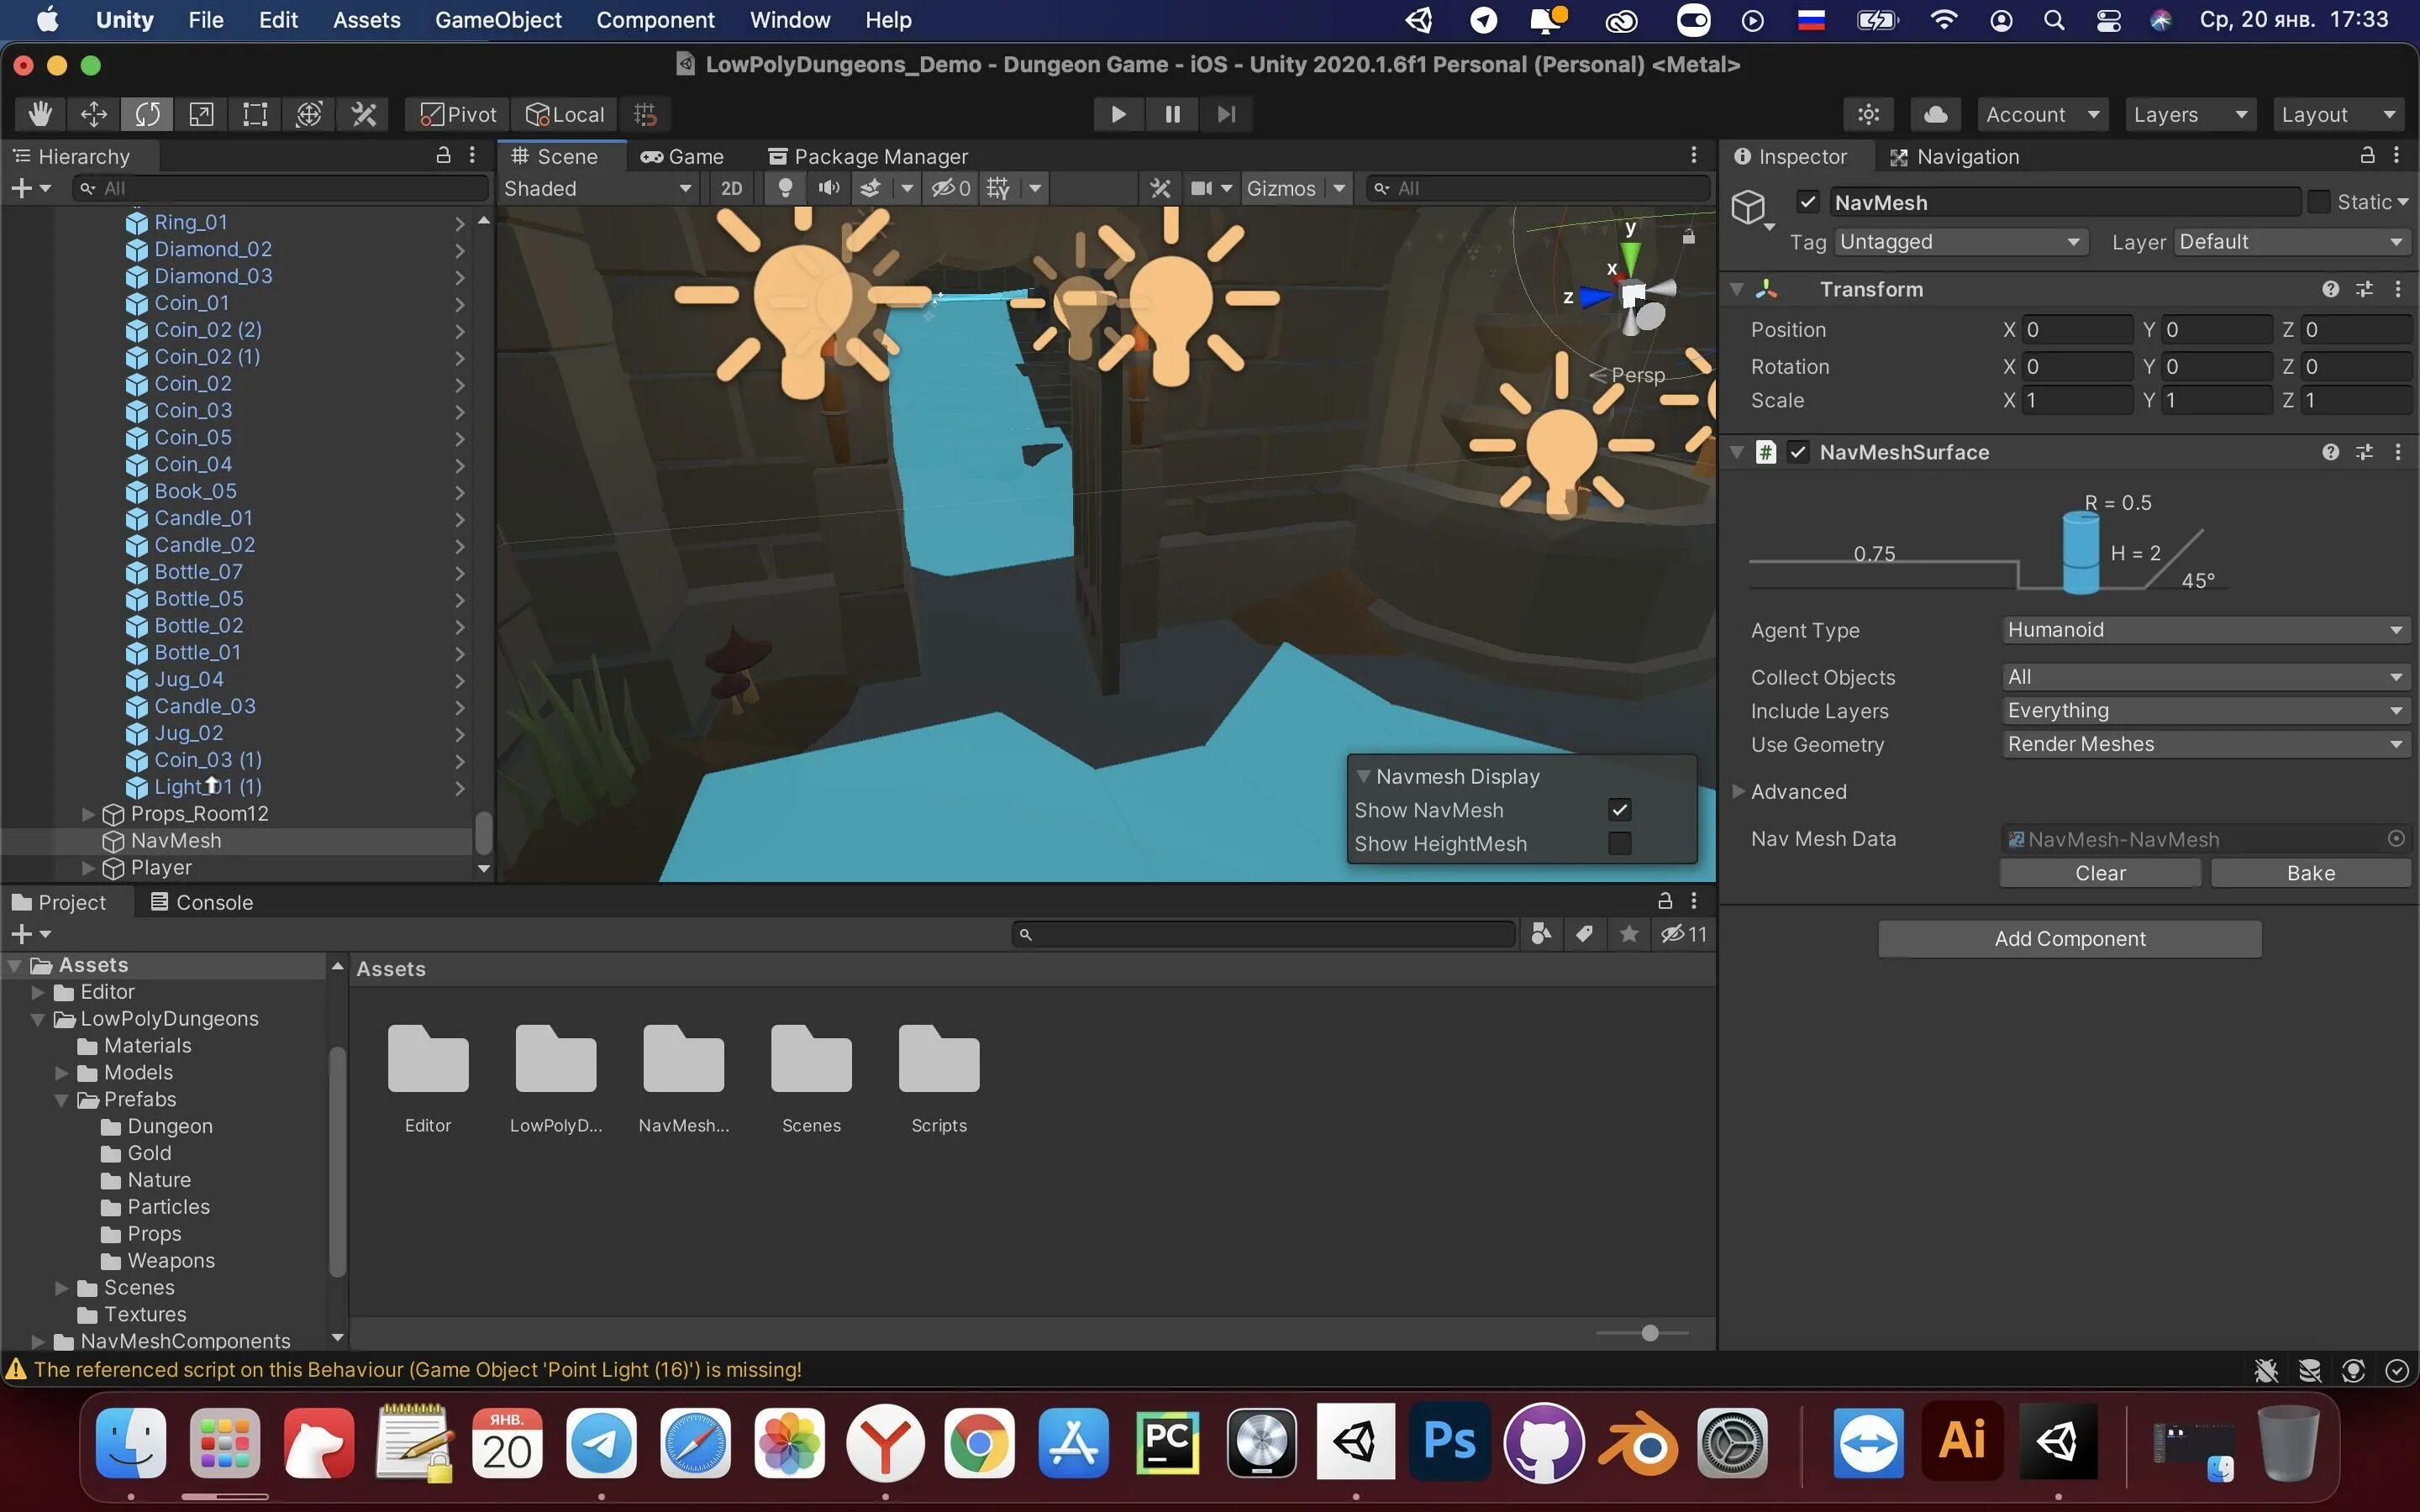Select the Scale tool
2420x1512 pixels.
201,114
